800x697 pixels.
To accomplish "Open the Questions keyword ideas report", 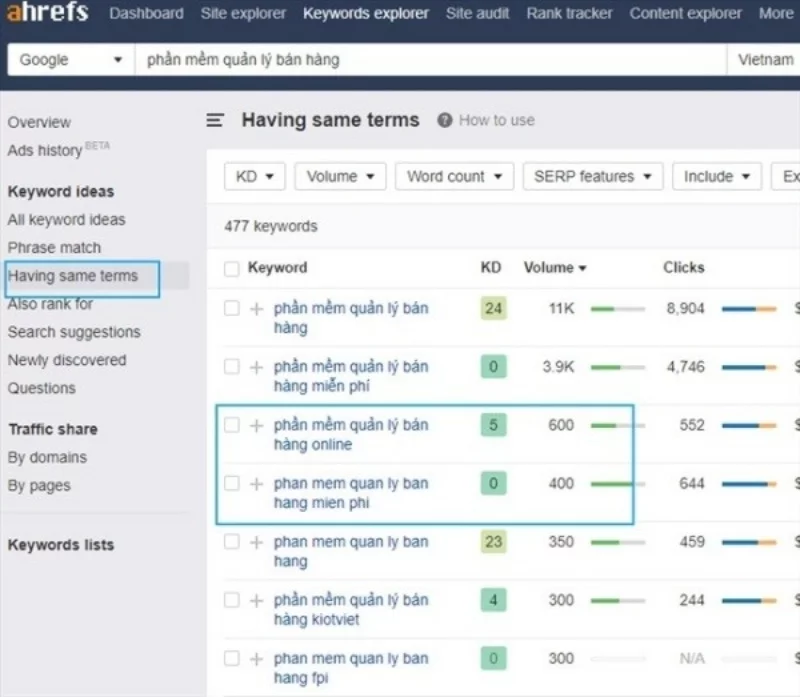I will point(41,388).
